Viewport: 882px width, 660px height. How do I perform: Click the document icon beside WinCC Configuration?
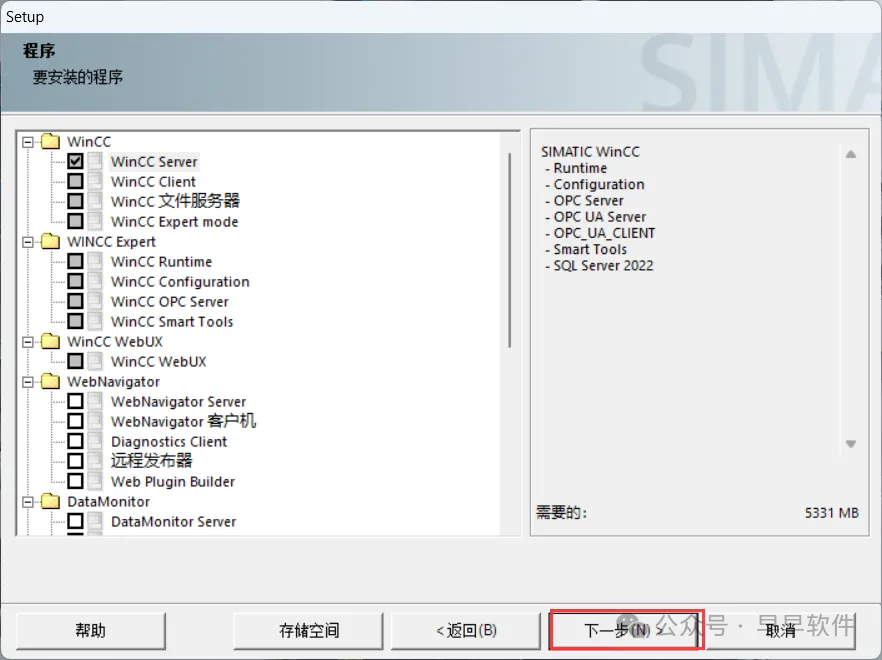(95, 281)
